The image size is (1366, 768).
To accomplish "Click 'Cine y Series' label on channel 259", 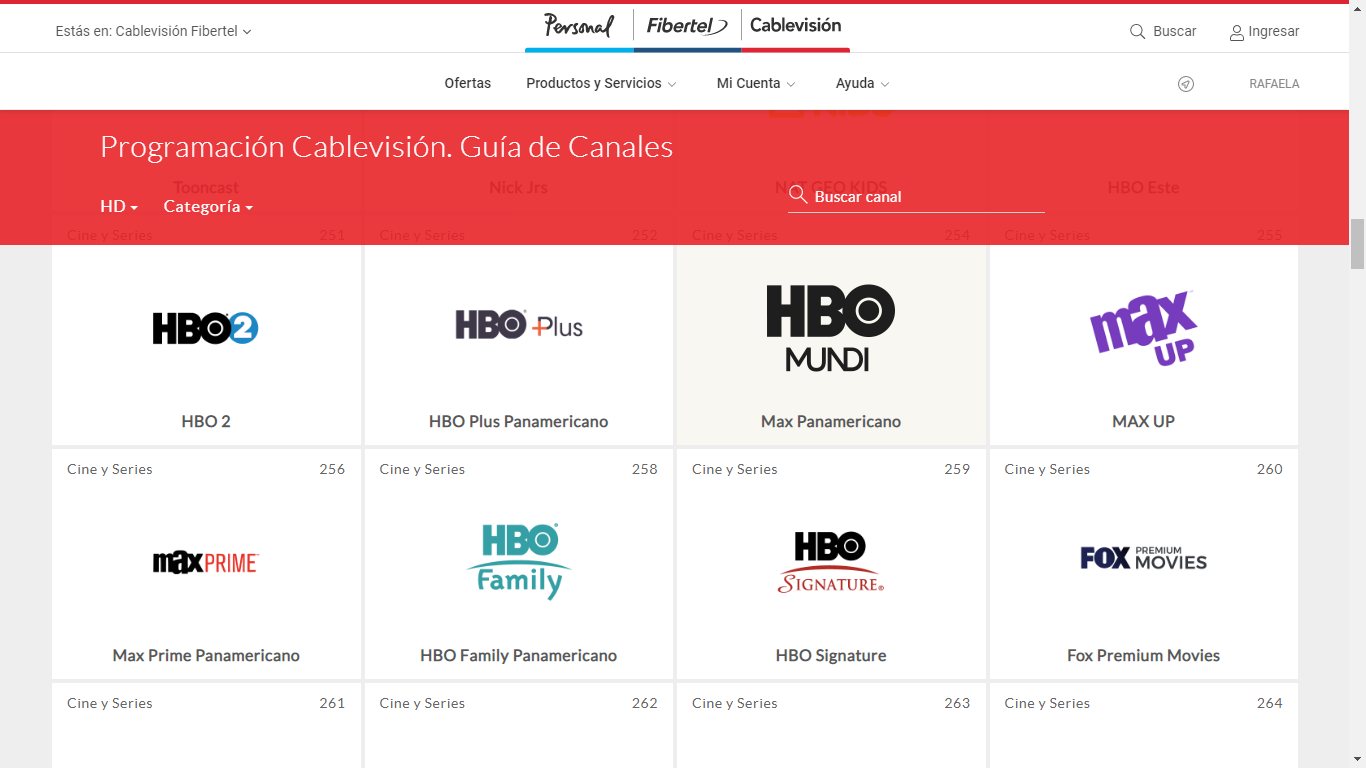I will point(735,469).
